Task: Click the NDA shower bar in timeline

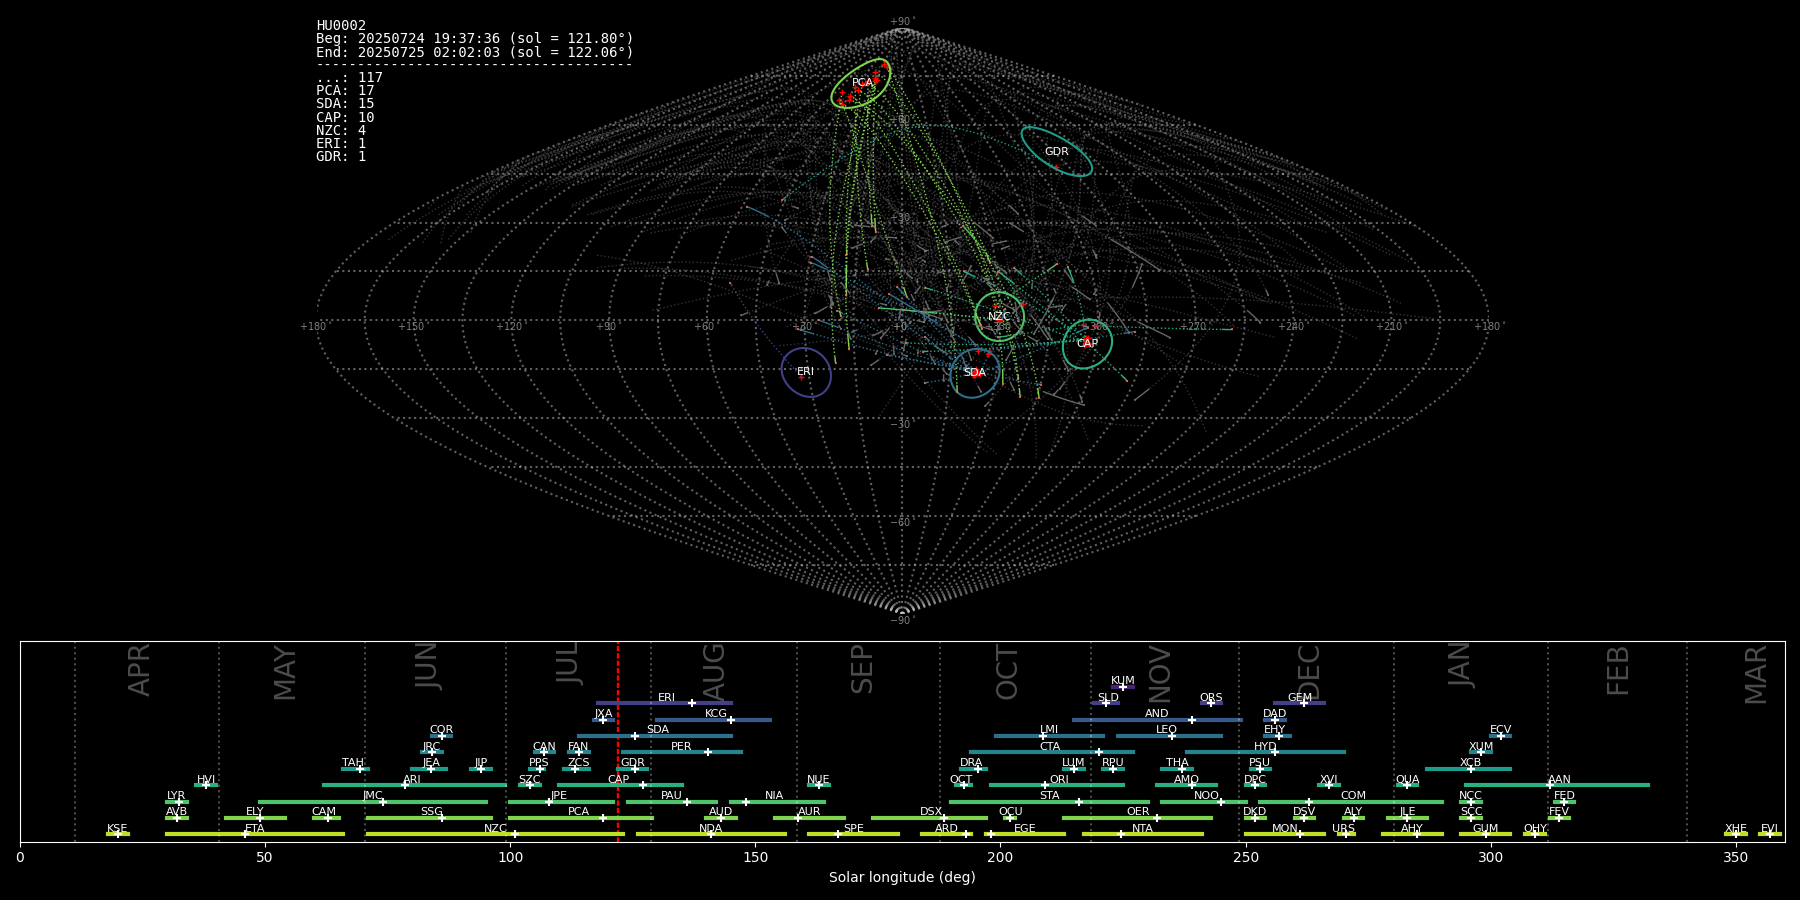Action: 711,834
